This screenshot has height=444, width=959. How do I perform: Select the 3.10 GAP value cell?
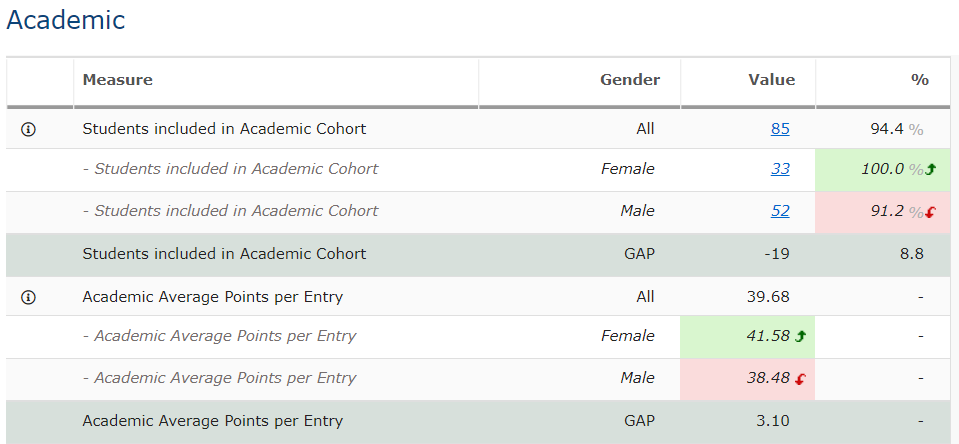click(x=771, y=421)
